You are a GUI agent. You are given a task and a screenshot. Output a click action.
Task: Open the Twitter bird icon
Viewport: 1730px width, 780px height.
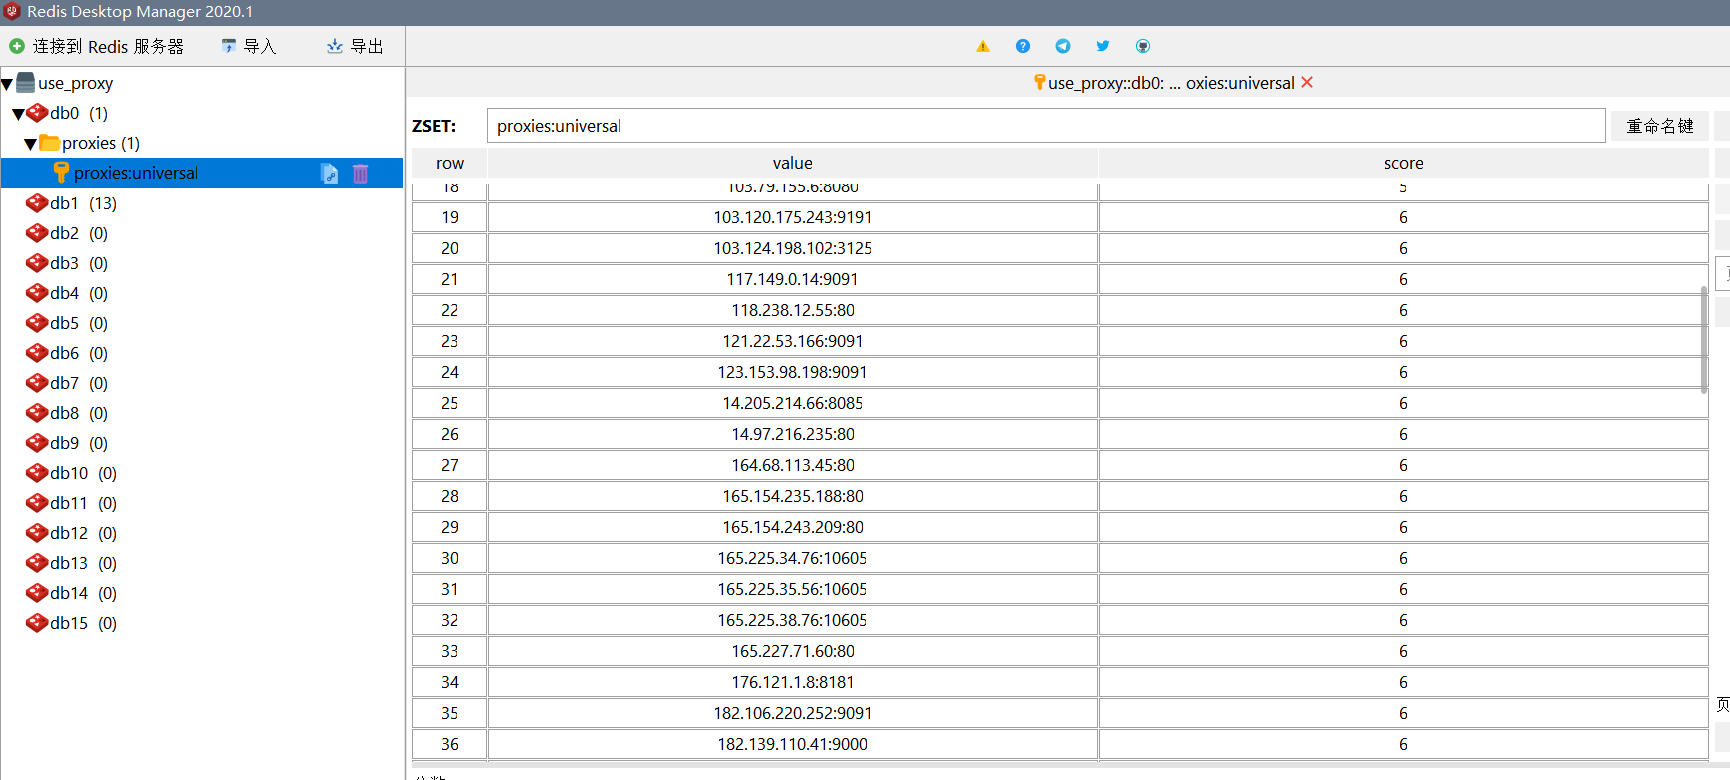(1103, 46)
